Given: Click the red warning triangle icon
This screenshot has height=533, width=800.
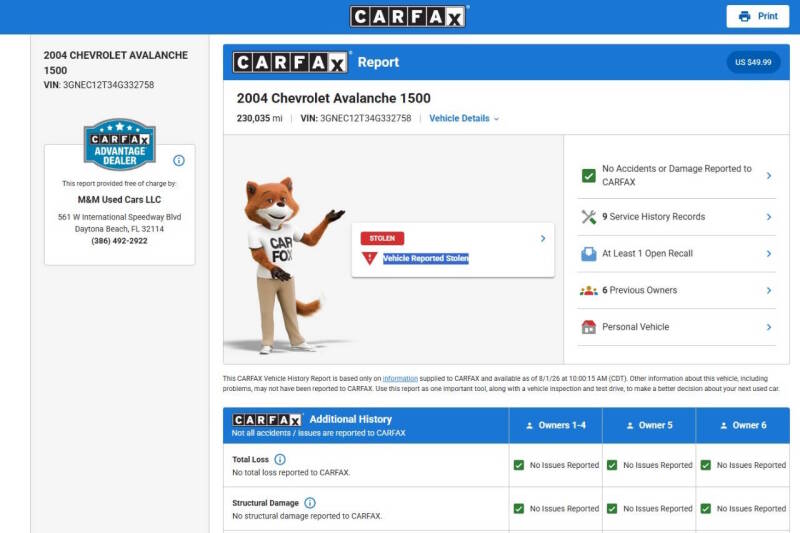Looking at the screenshot, I should [369, 259].
